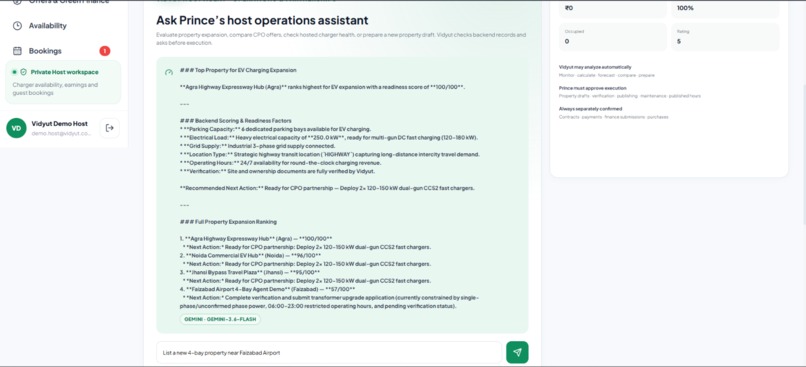
Task: Click the Vidyut may analyze automatically label
Action: click(x=595, y=67)
